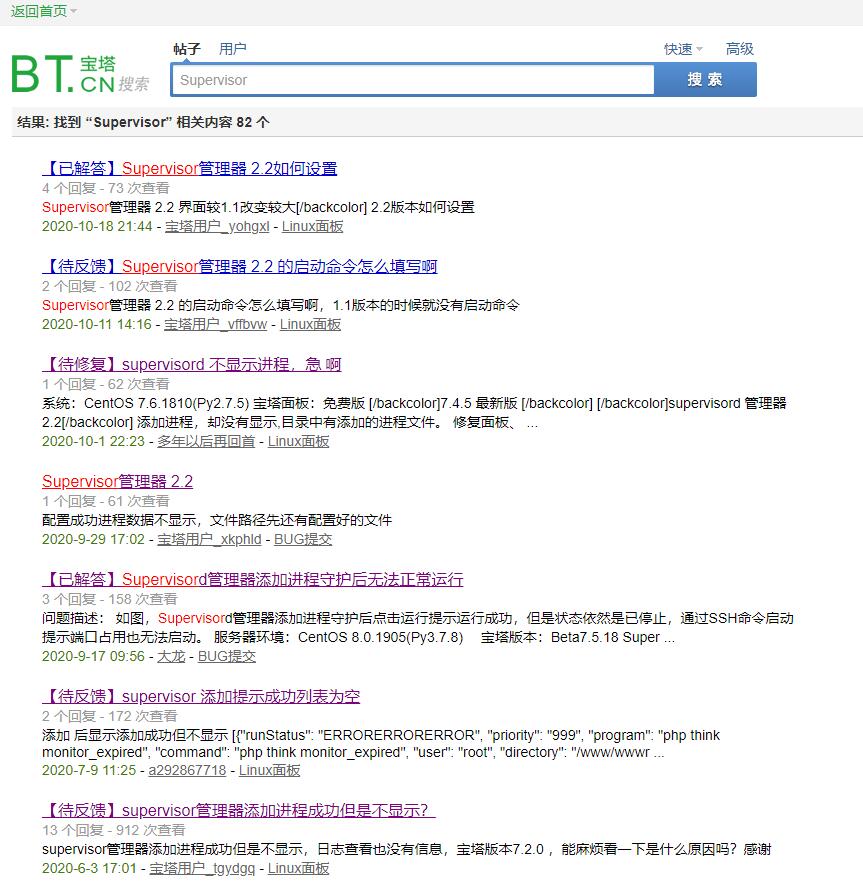Click timestamp 2020-10-18 21:44
This screenshot has width=863, height=894.
[x=97, y=226]
